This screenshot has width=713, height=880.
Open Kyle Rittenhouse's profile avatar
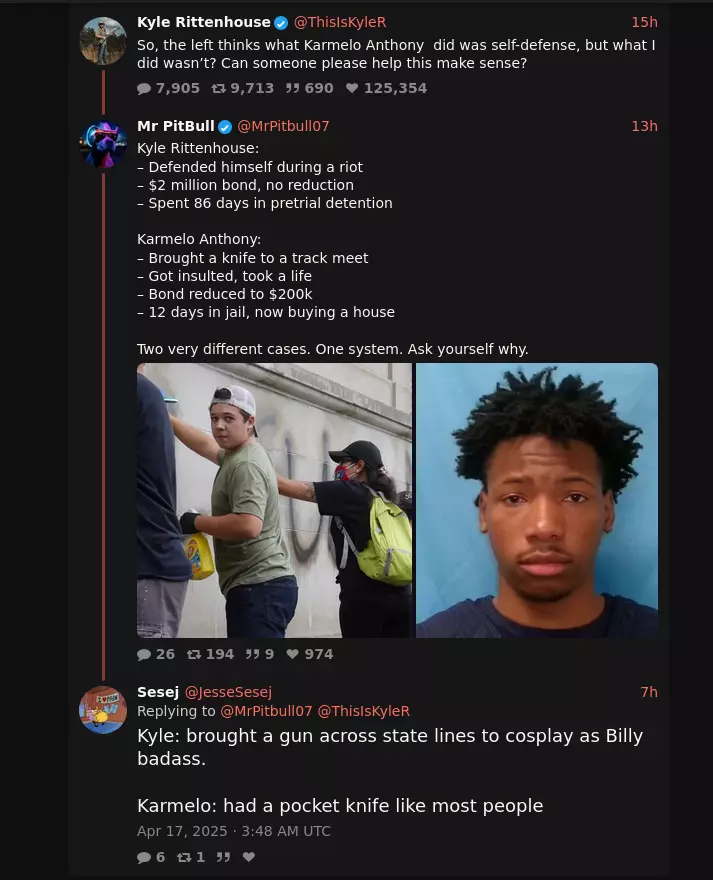coord(103,40)
